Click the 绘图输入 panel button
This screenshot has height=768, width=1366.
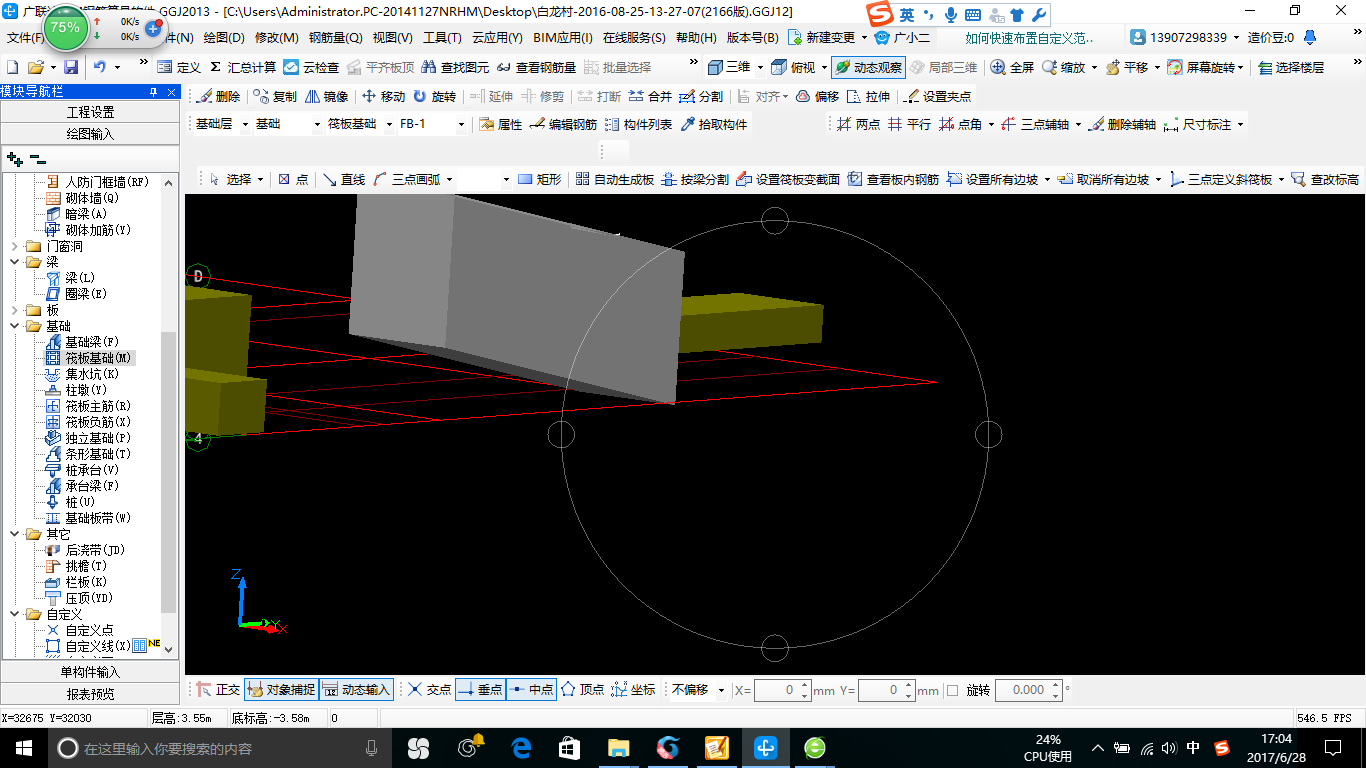(90, 133)
